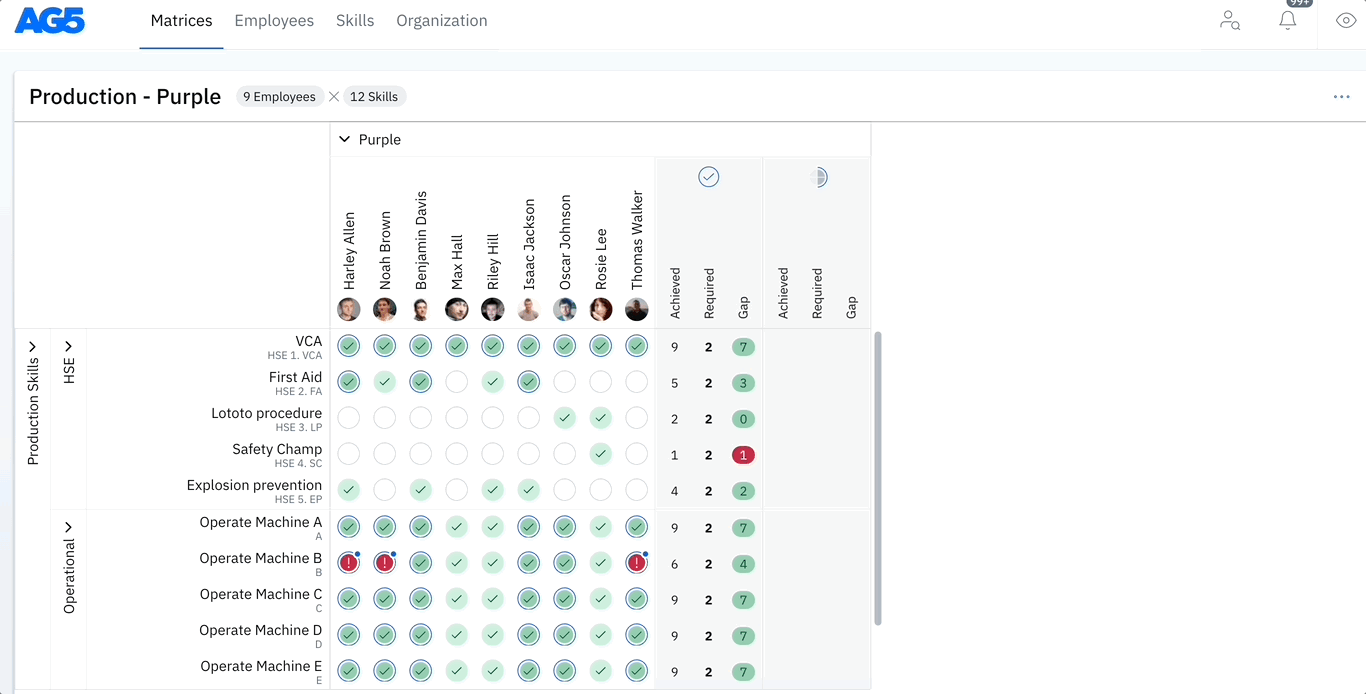Click Harley Allen's red alert on Operate Machine B

348,563
